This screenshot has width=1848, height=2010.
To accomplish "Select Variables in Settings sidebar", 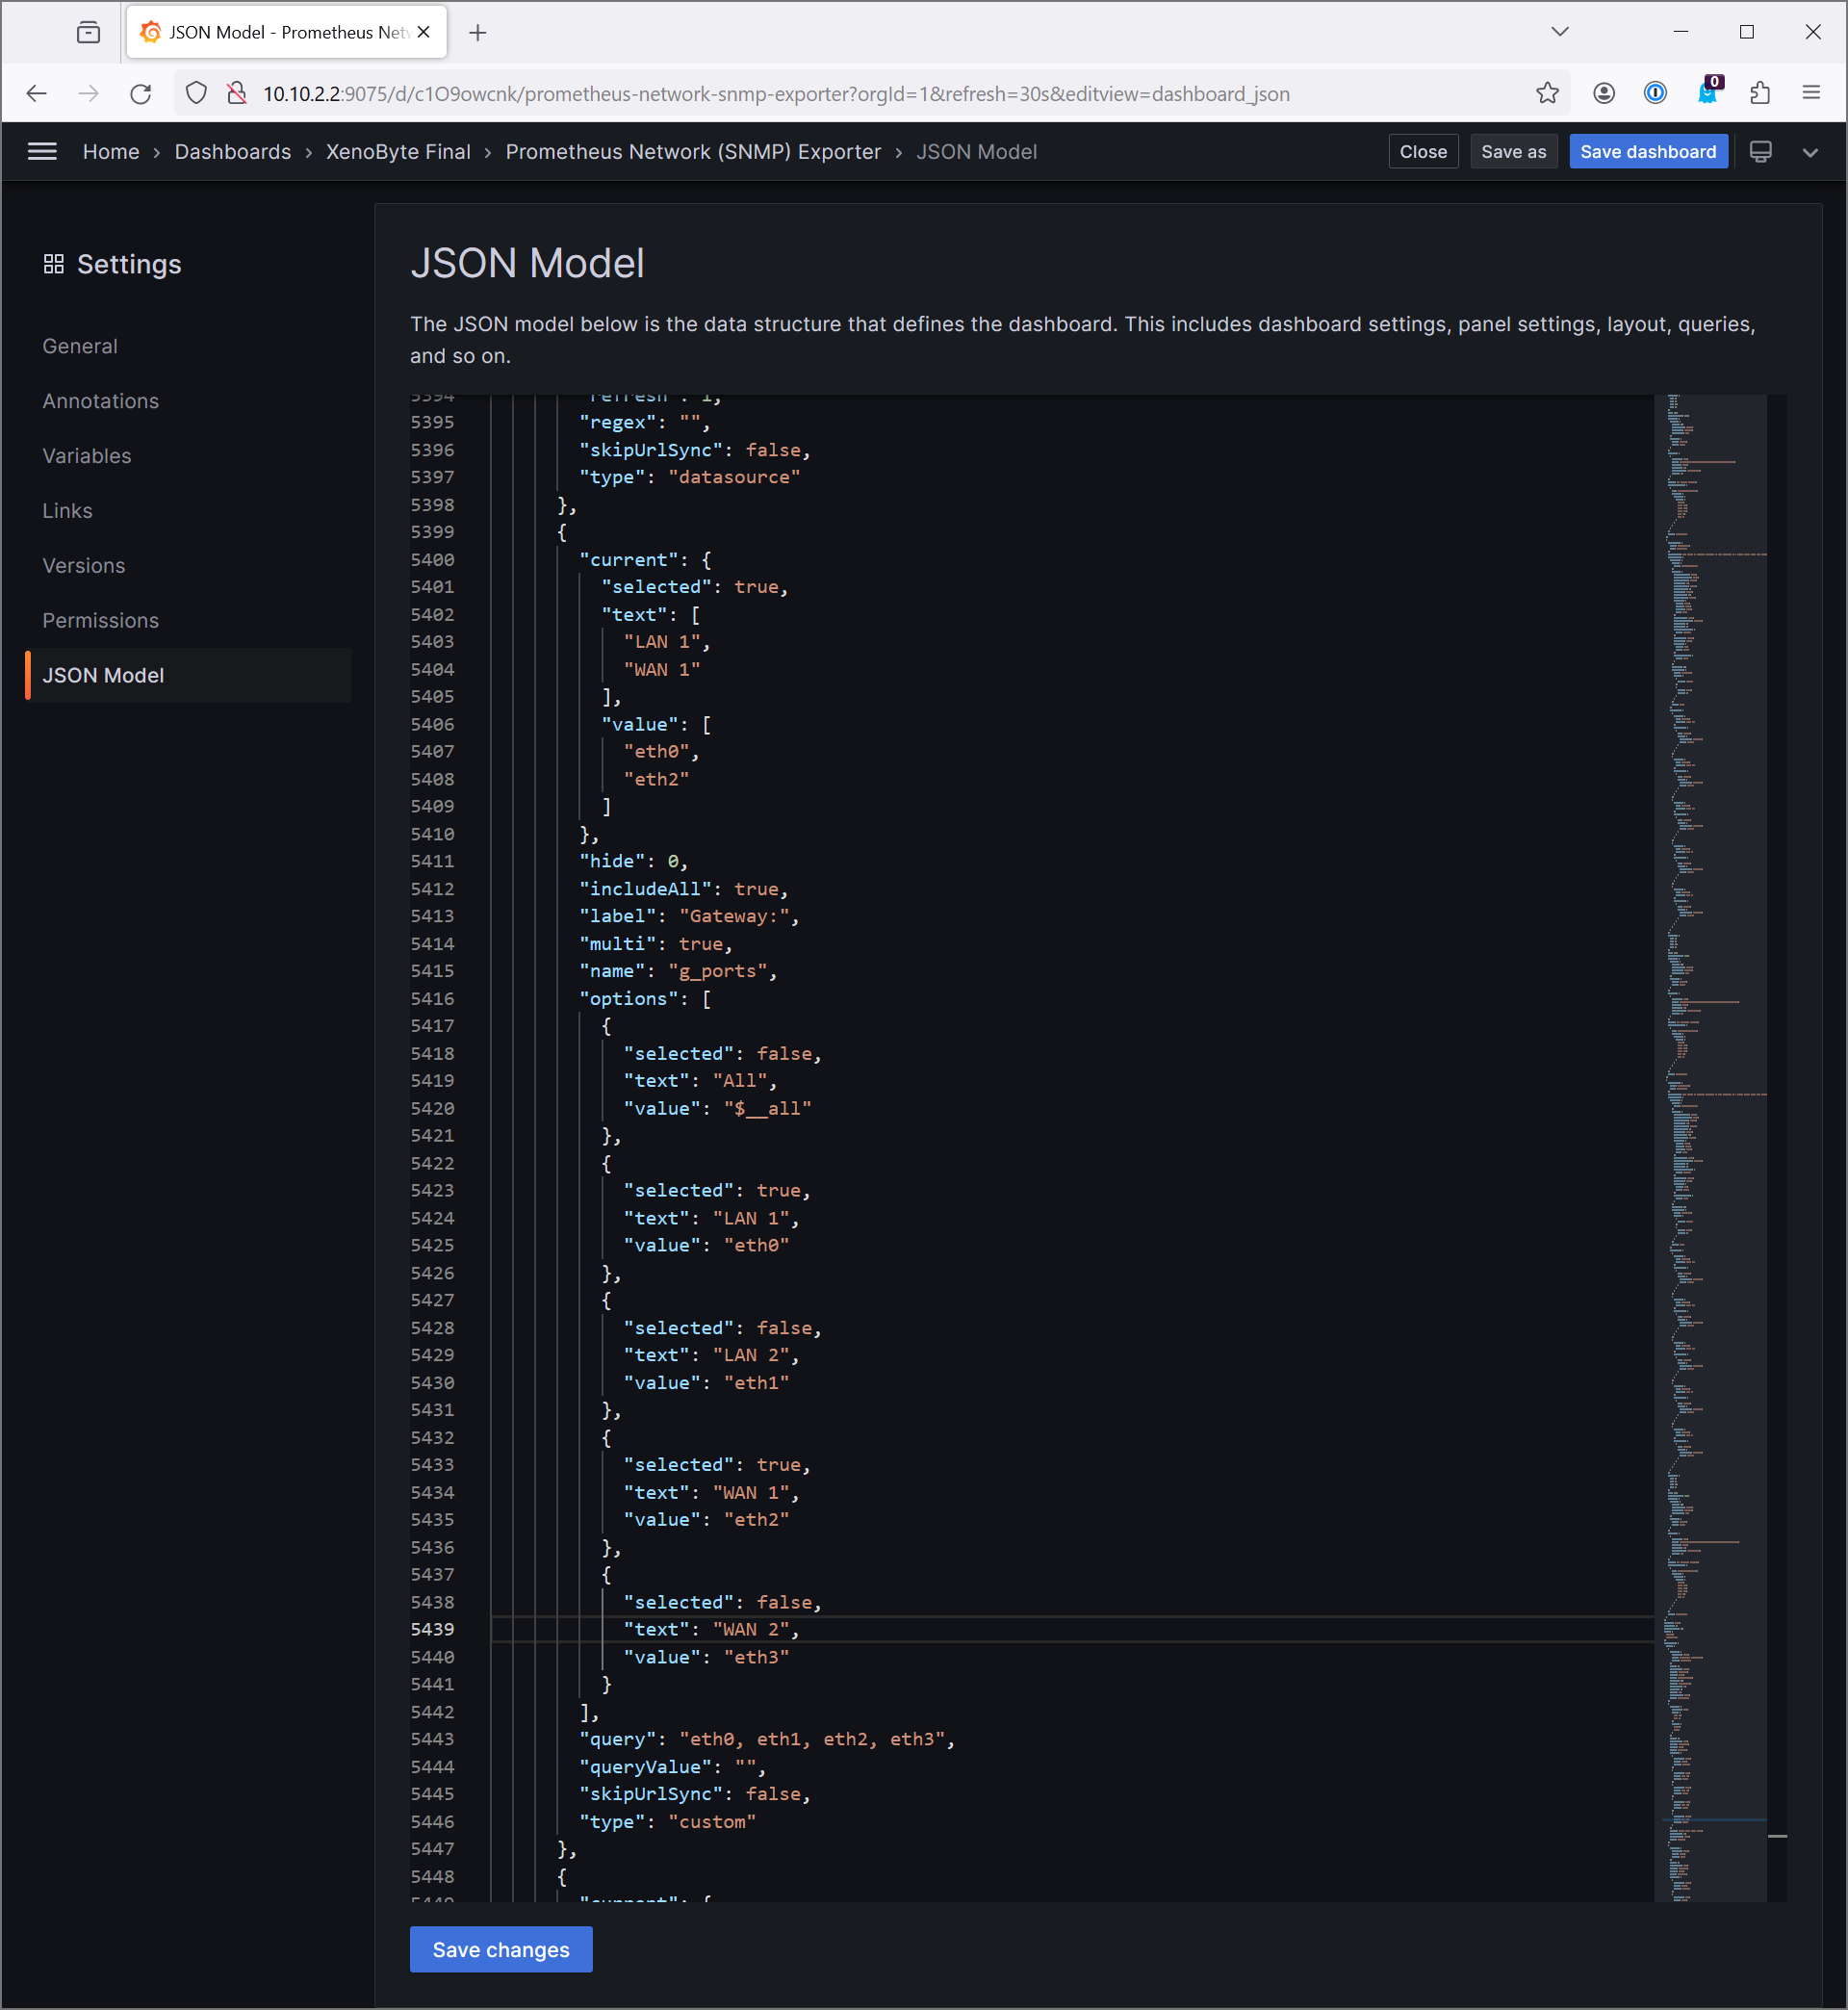I will point(87,456).
